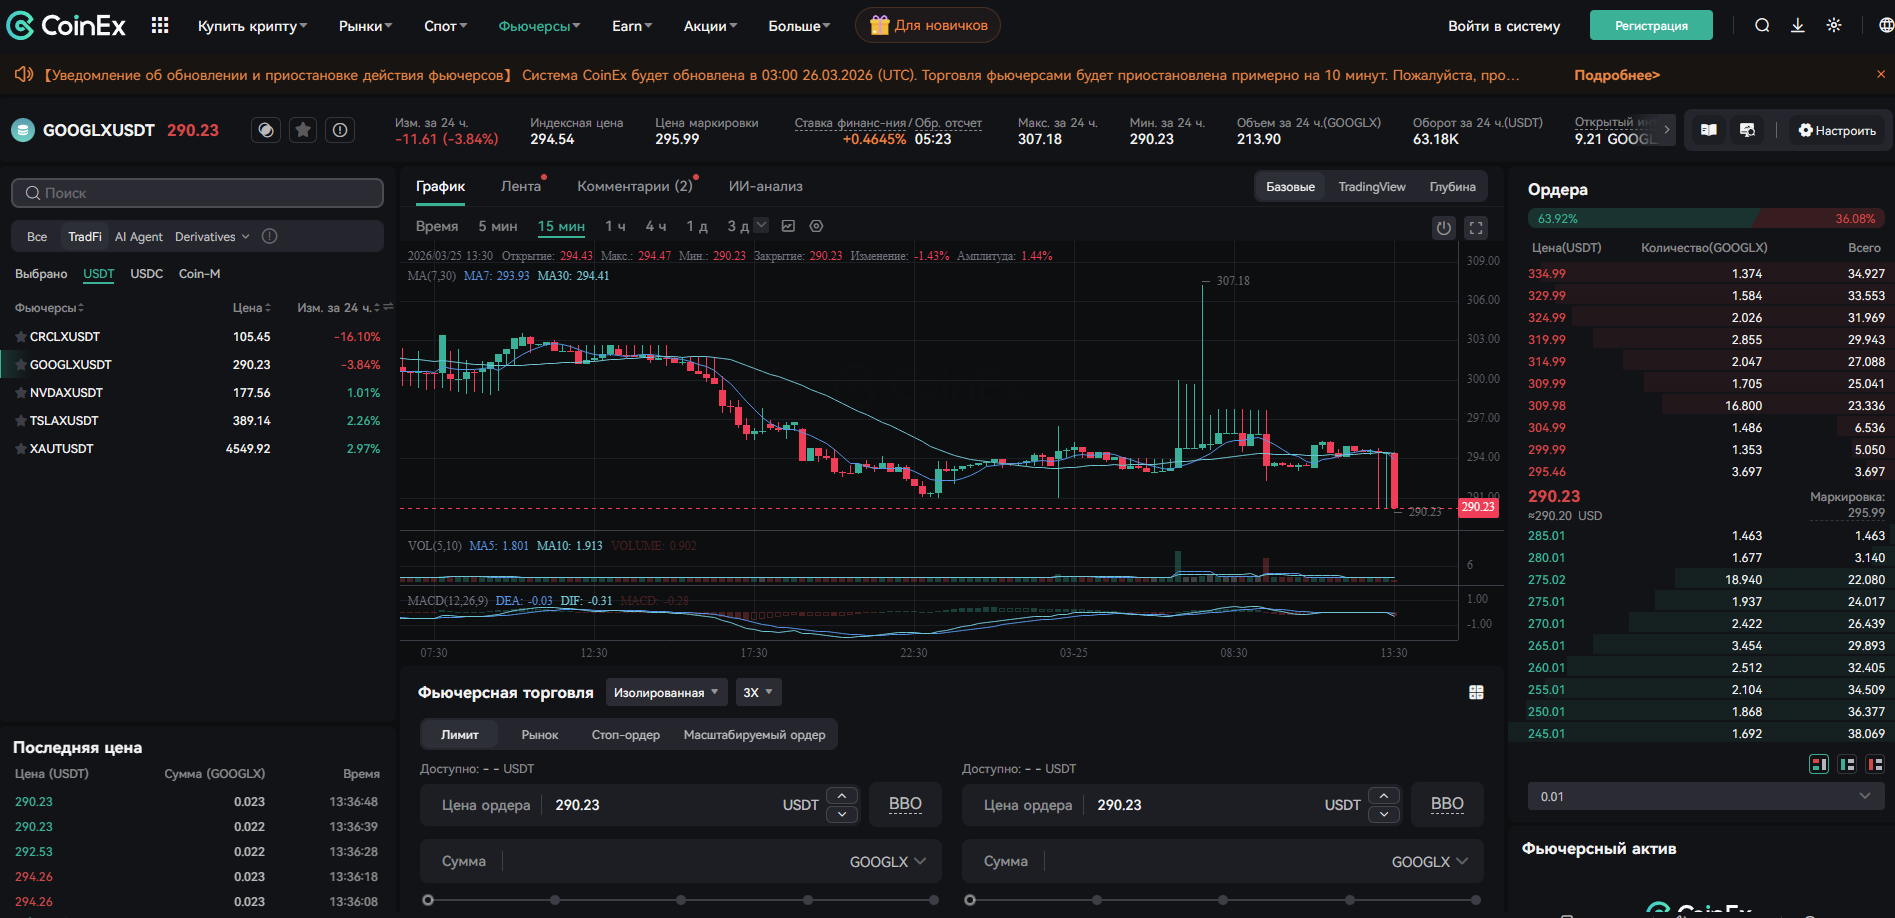Screen dimensions: 1895x918
Task: Toggle the light/dark theme switch
Action: pos(1834,25)
